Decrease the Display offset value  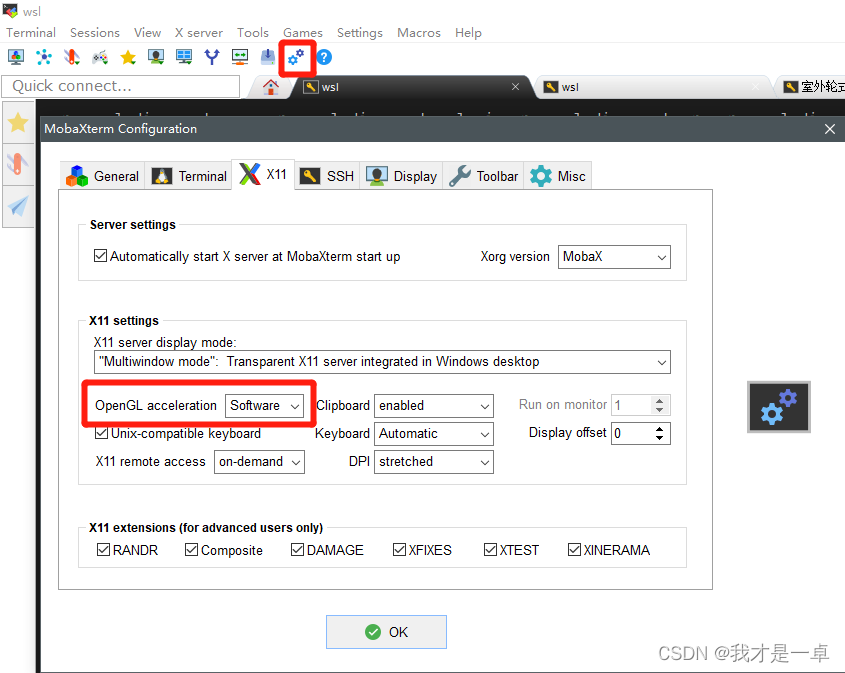point(660,438)
